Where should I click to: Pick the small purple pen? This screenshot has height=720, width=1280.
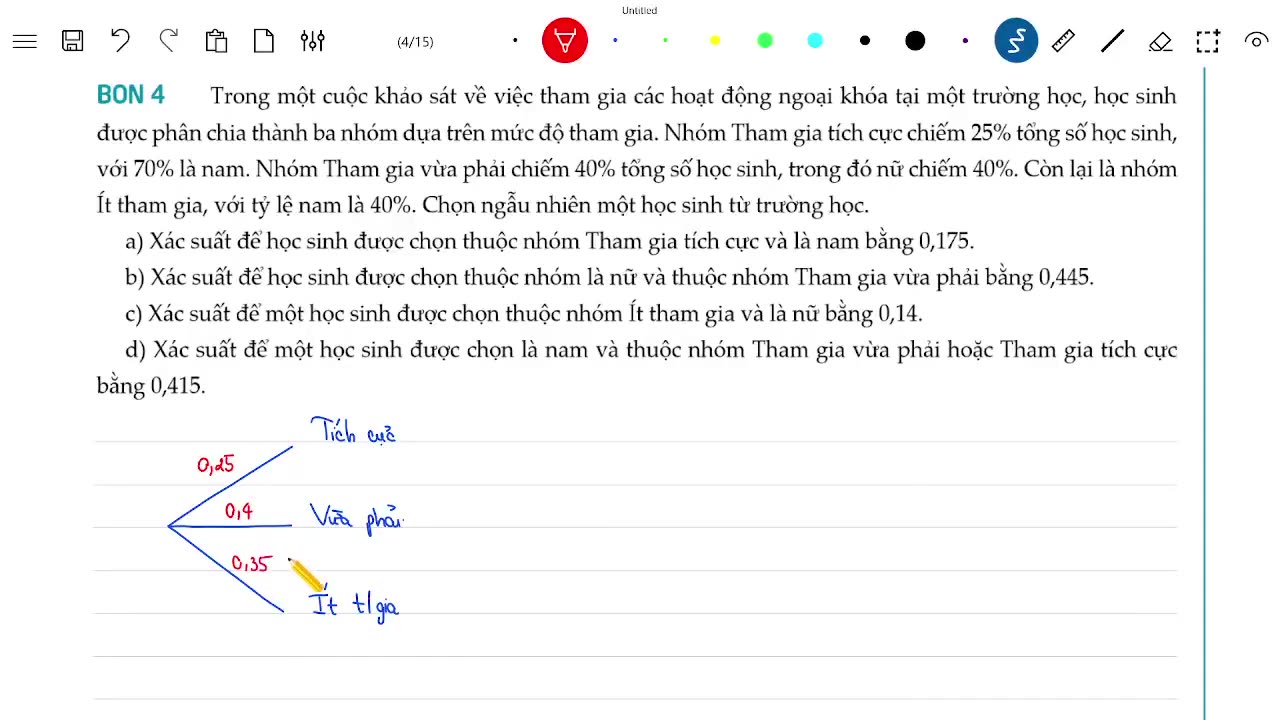(965, 41)
